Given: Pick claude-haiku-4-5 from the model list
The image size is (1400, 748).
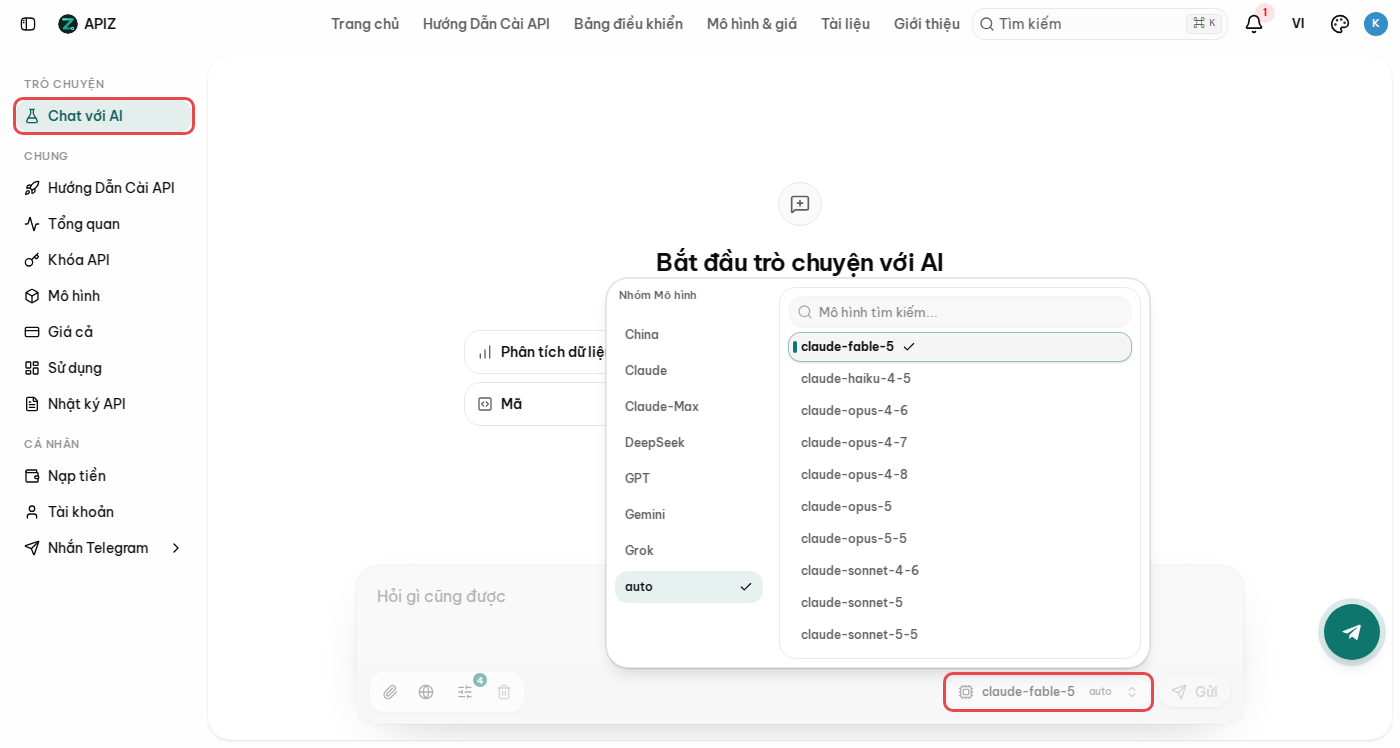Looking at the screenshot, I should [x=960, y=379].
